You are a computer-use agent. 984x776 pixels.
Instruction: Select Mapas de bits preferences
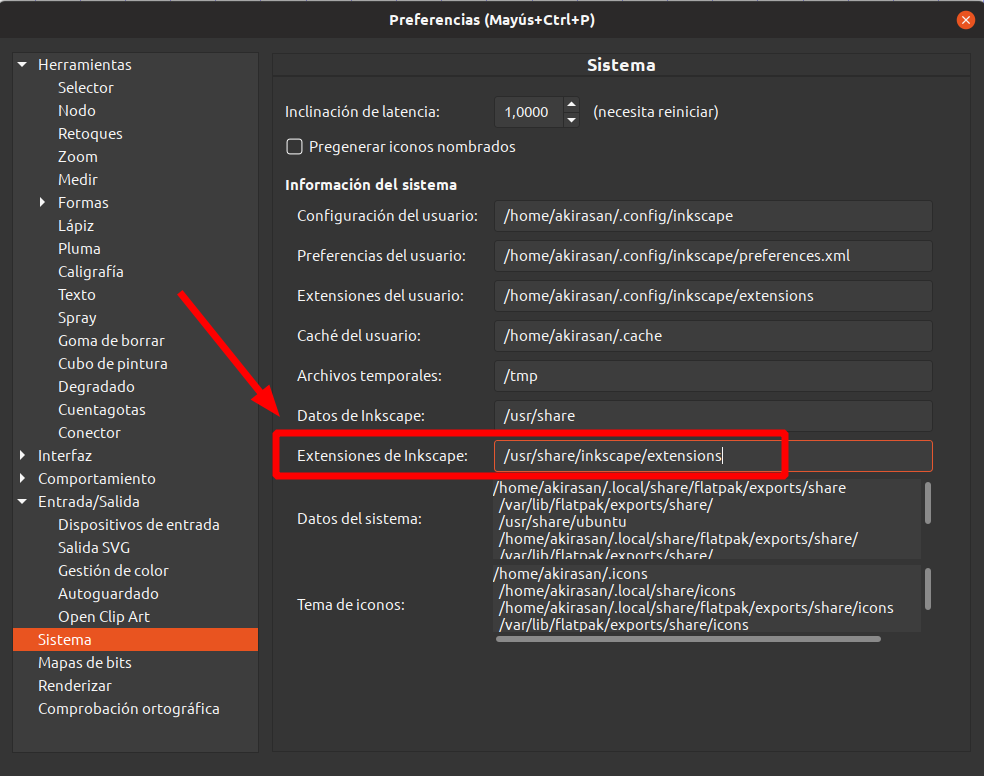[x=85, y=662]
